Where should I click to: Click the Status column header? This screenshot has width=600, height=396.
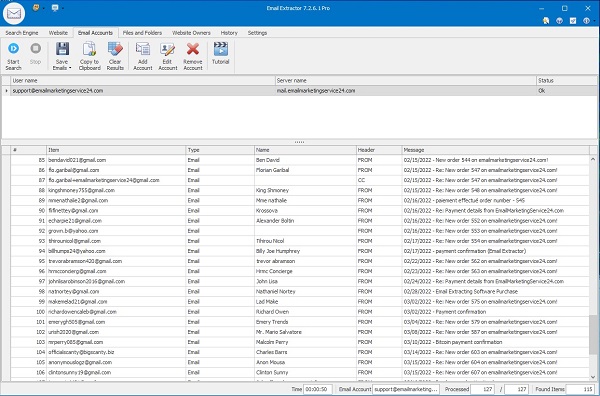pyautogui.click(x=567, y=80)
